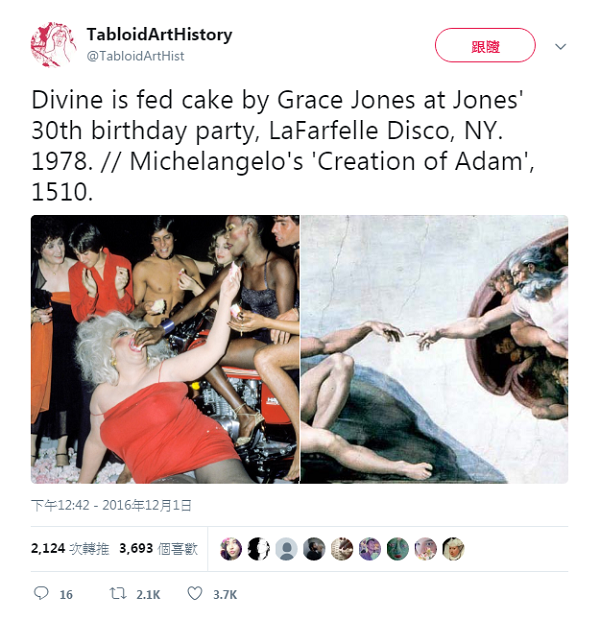Click the 16 replies count
The height and width of the screenshot is (620, 600).
(x=66, y=595)
